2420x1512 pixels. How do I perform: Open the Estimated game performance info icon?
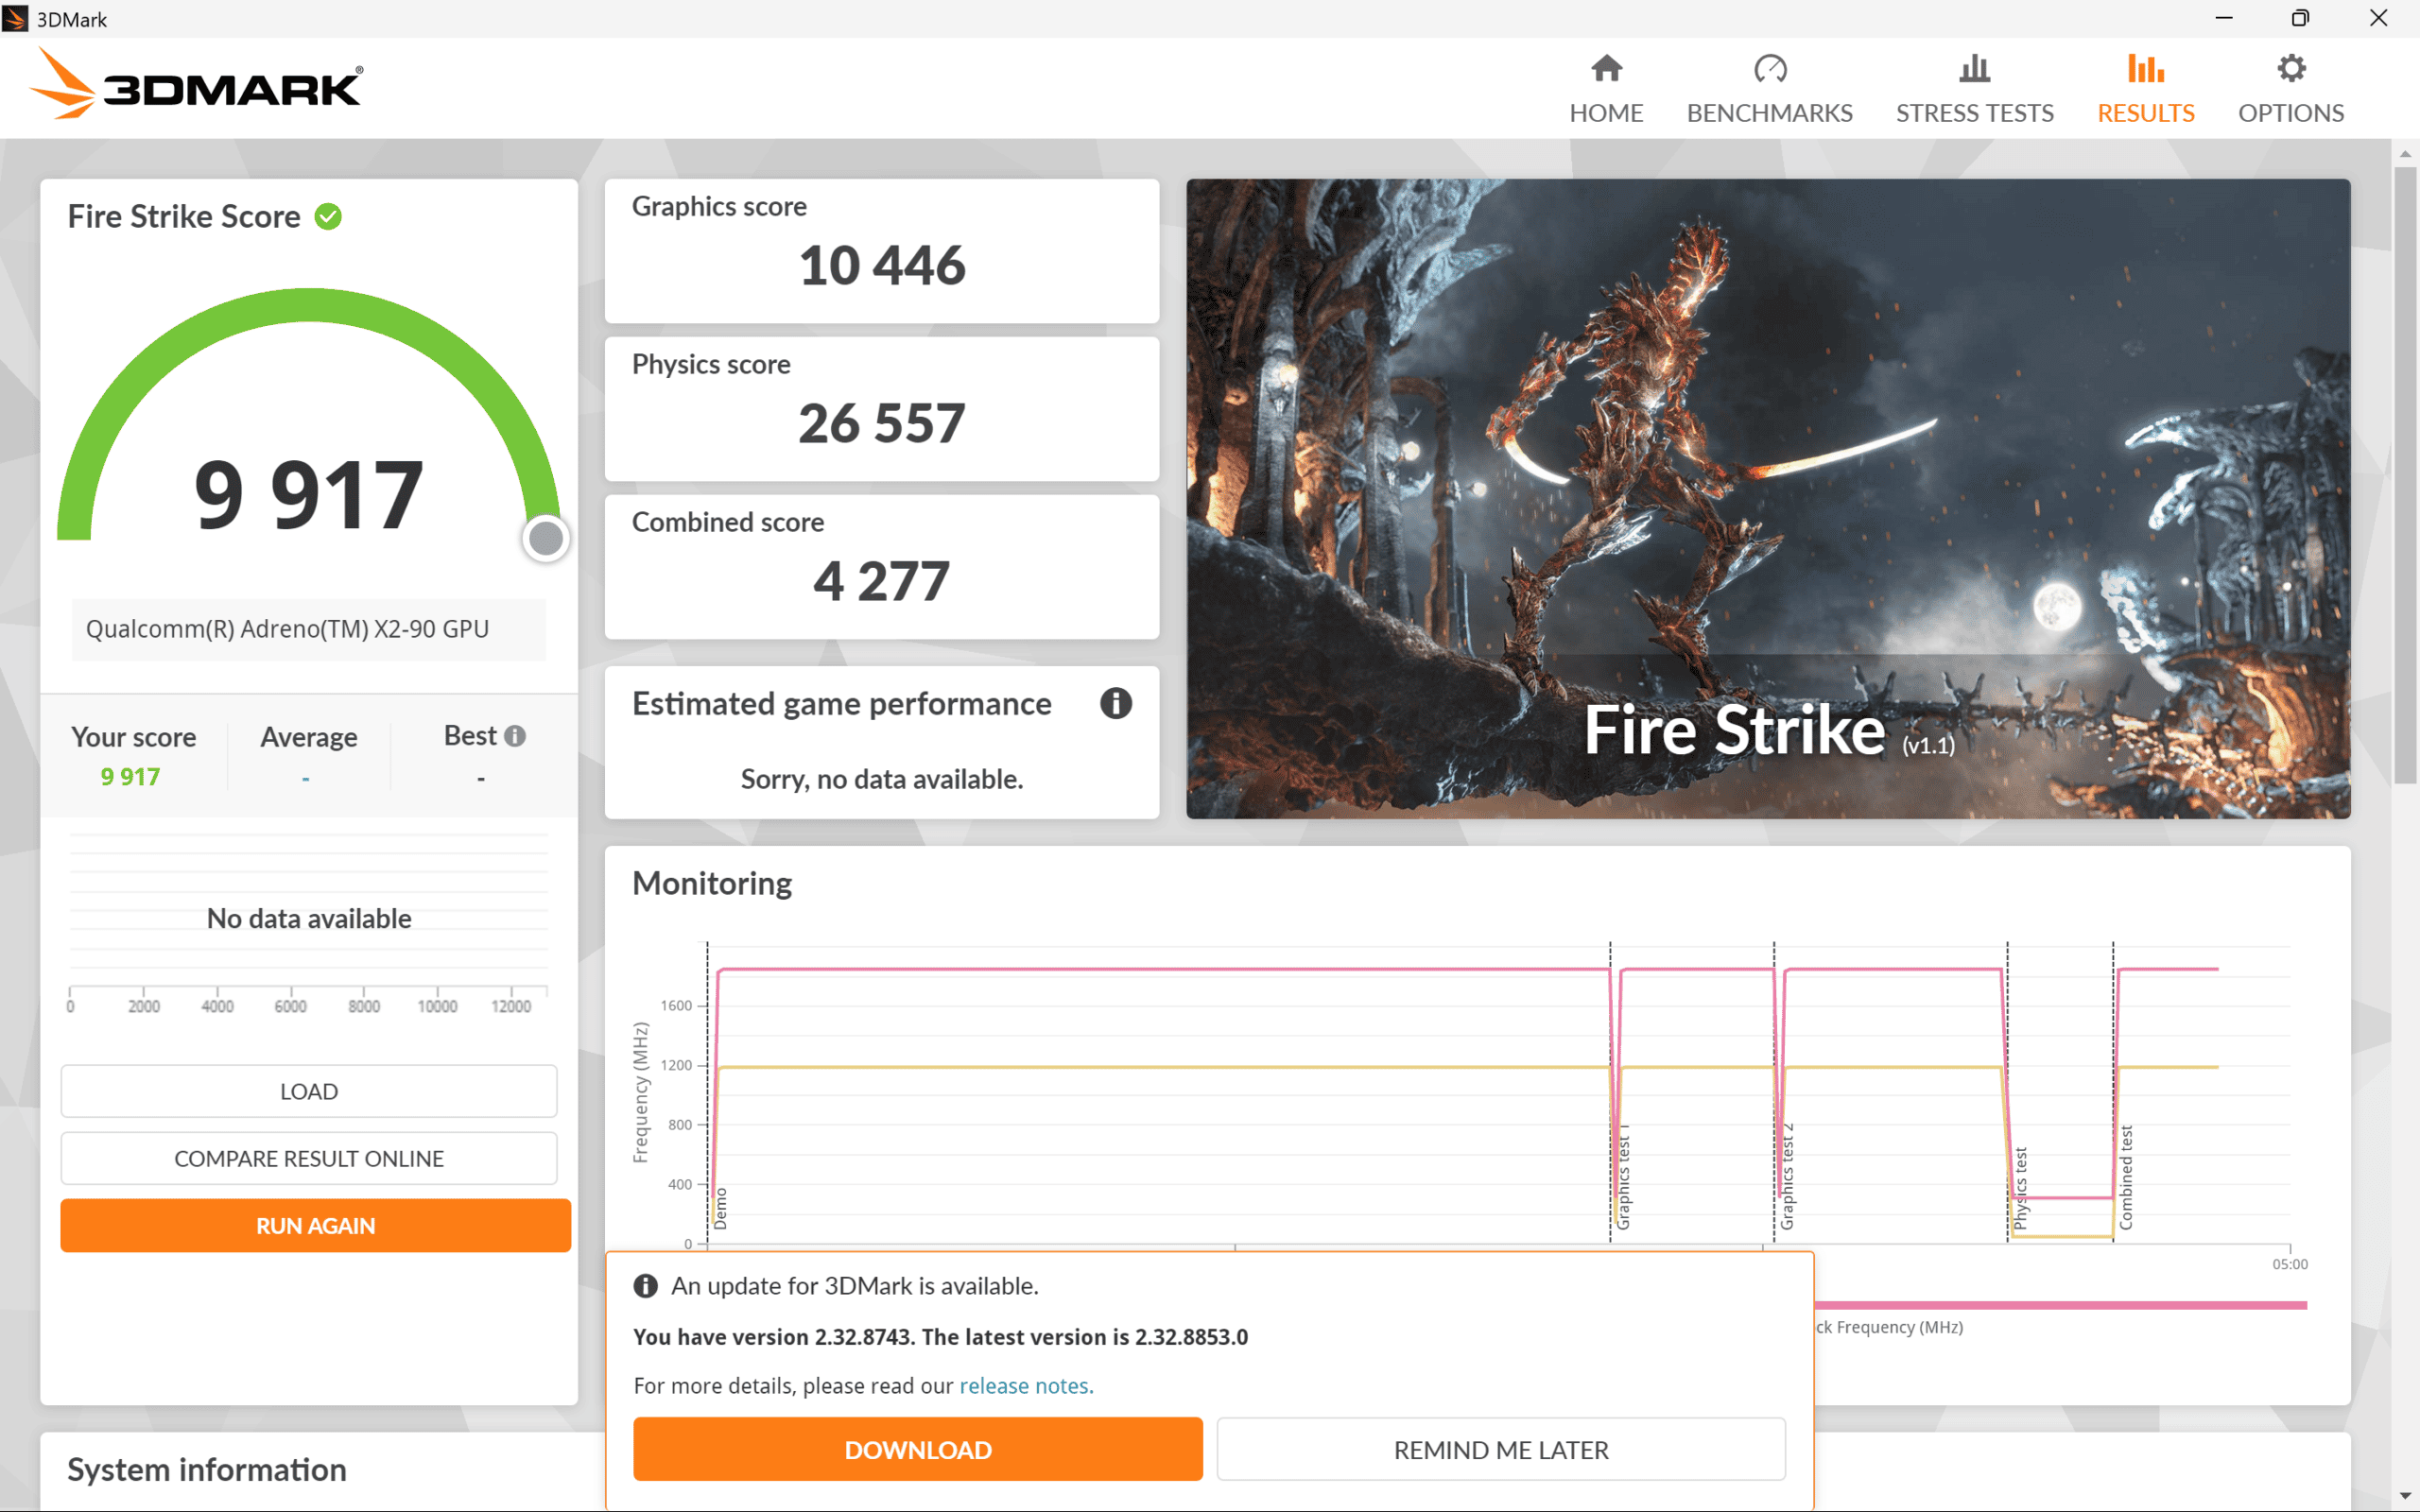point(1116,703)
